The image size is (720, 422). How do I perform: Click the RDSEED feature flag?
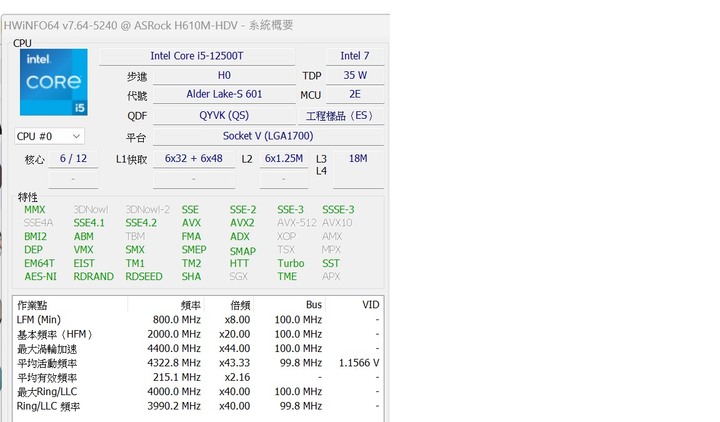coord(144,277)
